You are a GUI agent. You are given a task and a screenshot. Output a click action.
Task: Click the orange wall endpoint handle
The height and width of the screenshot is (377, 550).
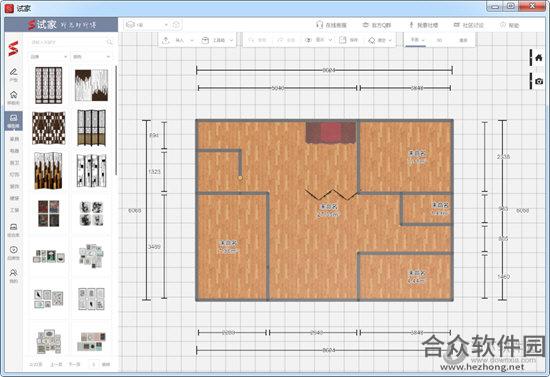(x=240, y=178)
